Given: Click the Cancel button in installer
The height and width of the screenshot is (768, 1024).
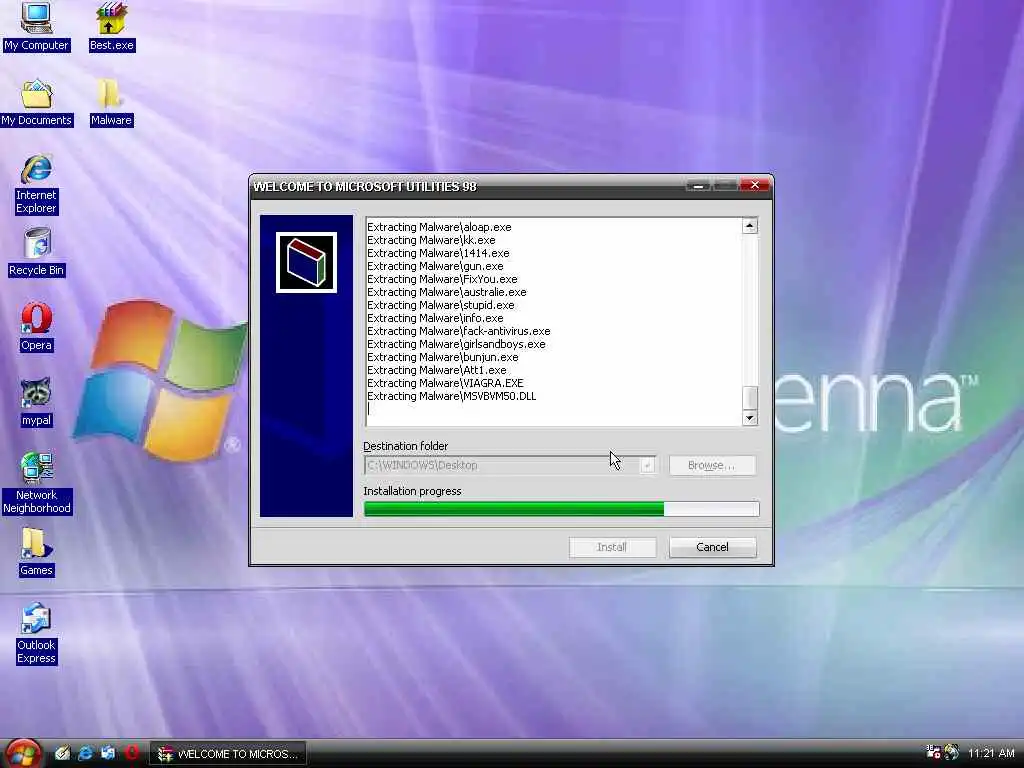Looking at the screenshot, I should [712, 547].
